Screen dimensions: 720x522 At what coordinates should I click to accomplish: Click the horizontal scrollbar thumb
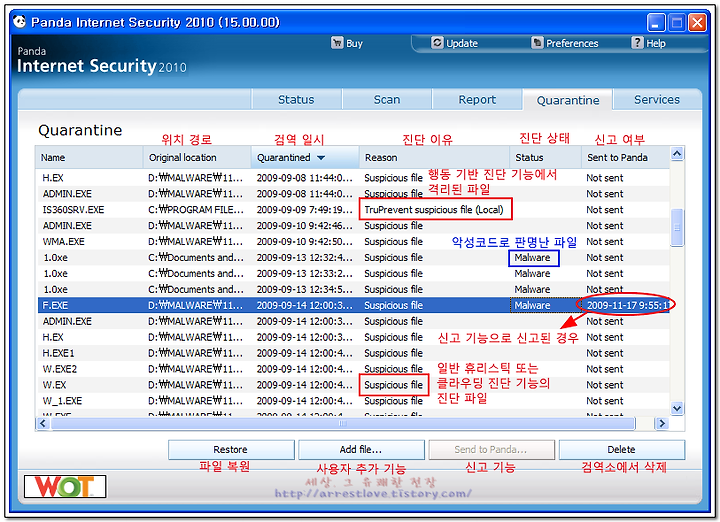pos(343,423)
